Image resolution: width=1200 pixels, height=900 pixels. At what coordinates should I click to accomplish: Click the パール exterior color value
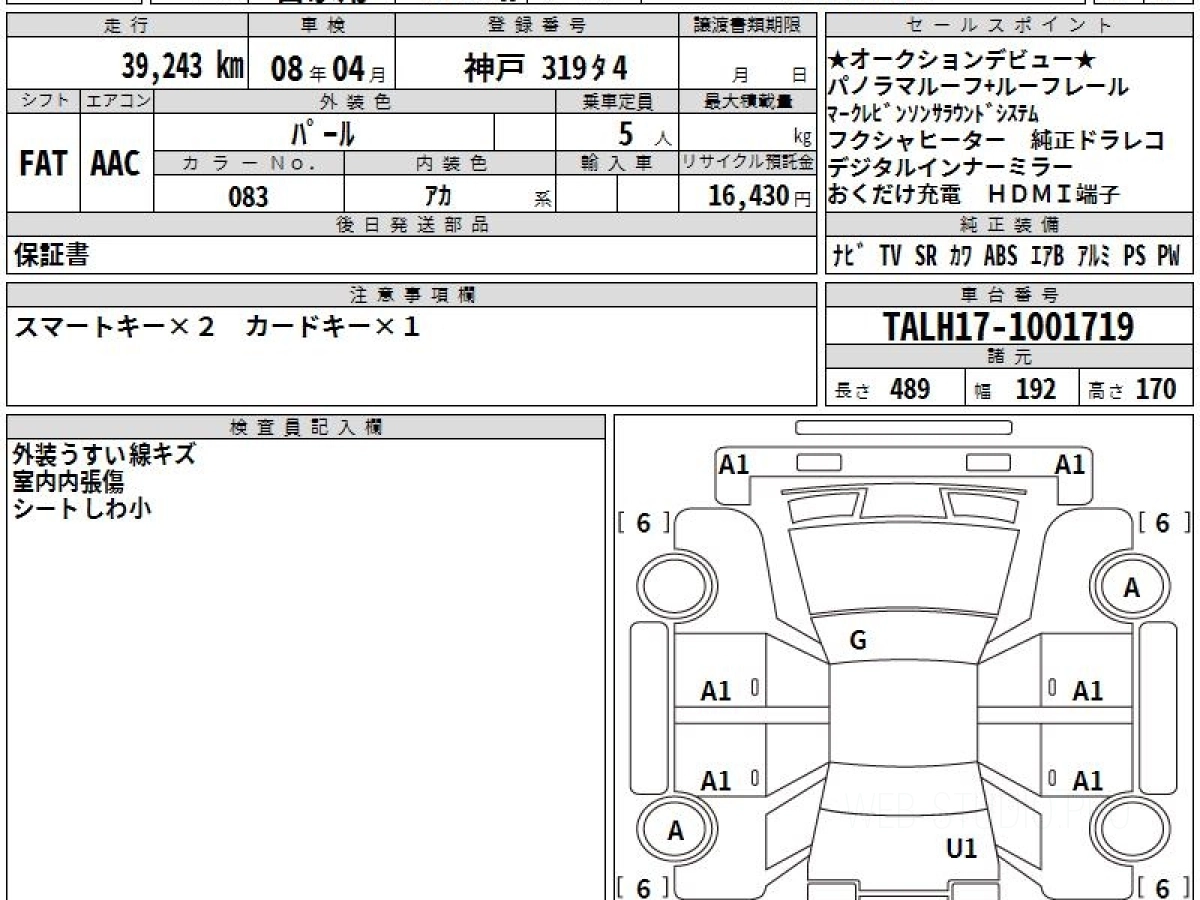(x=323, y=133)
